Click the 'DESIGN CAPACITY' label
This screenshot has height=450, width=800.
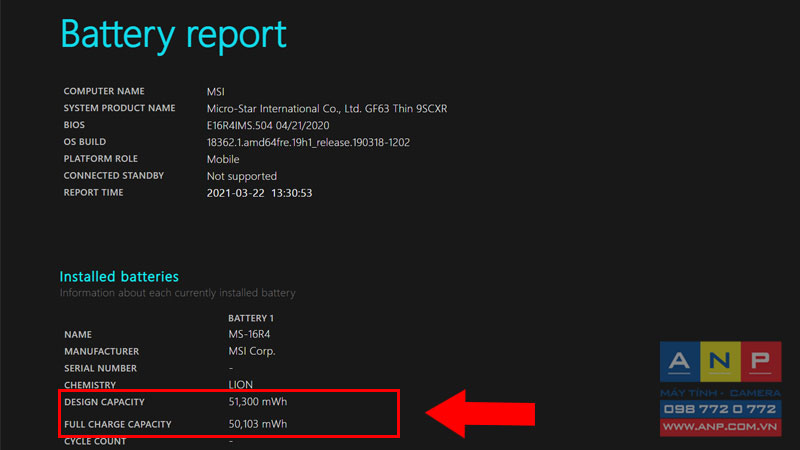105,402
